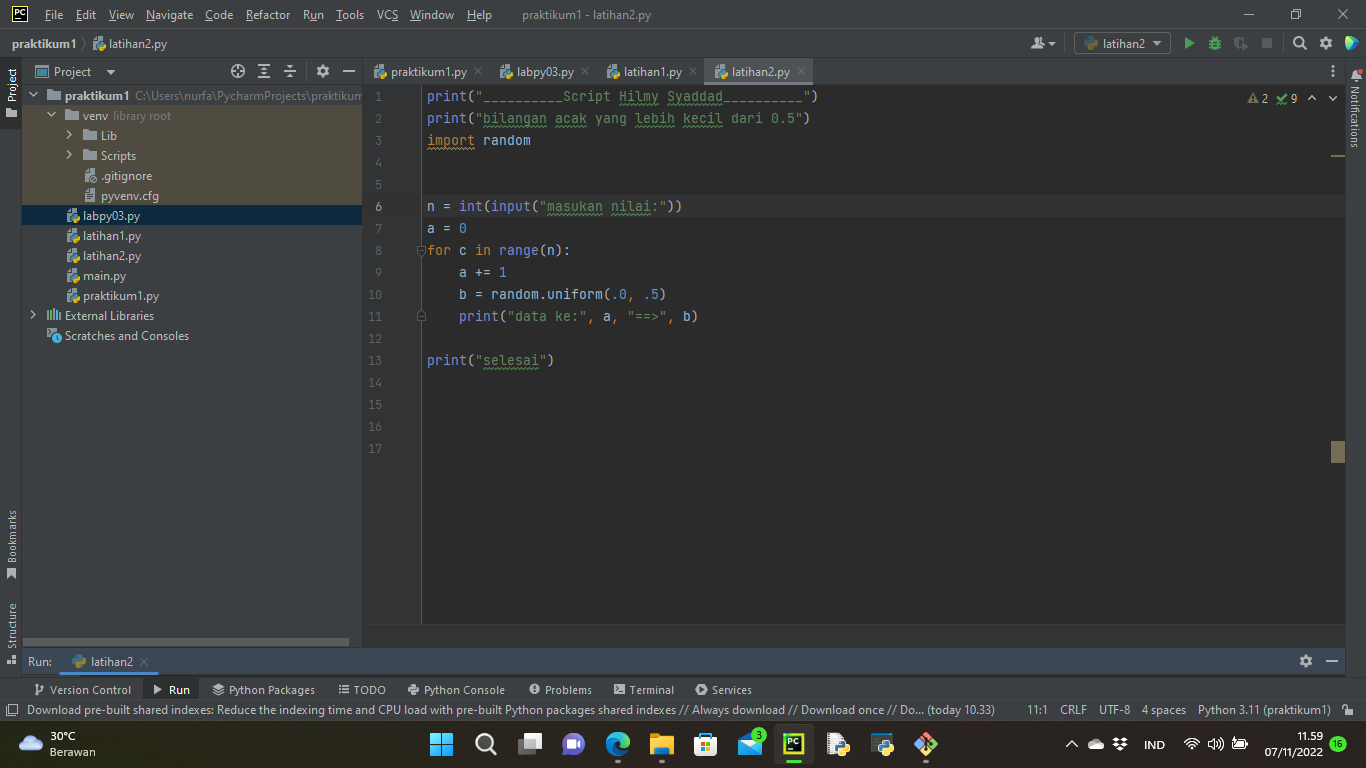
Task: Click the Select Opened File crosshair icon
Action: click(238, 71)
